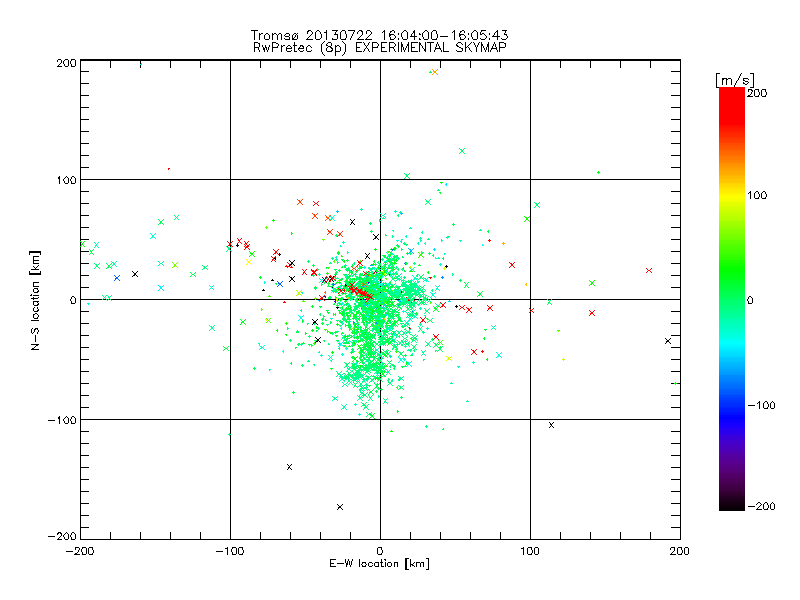Click the x-axis tick label '-200'
Screen dimensions: 800x600
click(x=80, y=551)
